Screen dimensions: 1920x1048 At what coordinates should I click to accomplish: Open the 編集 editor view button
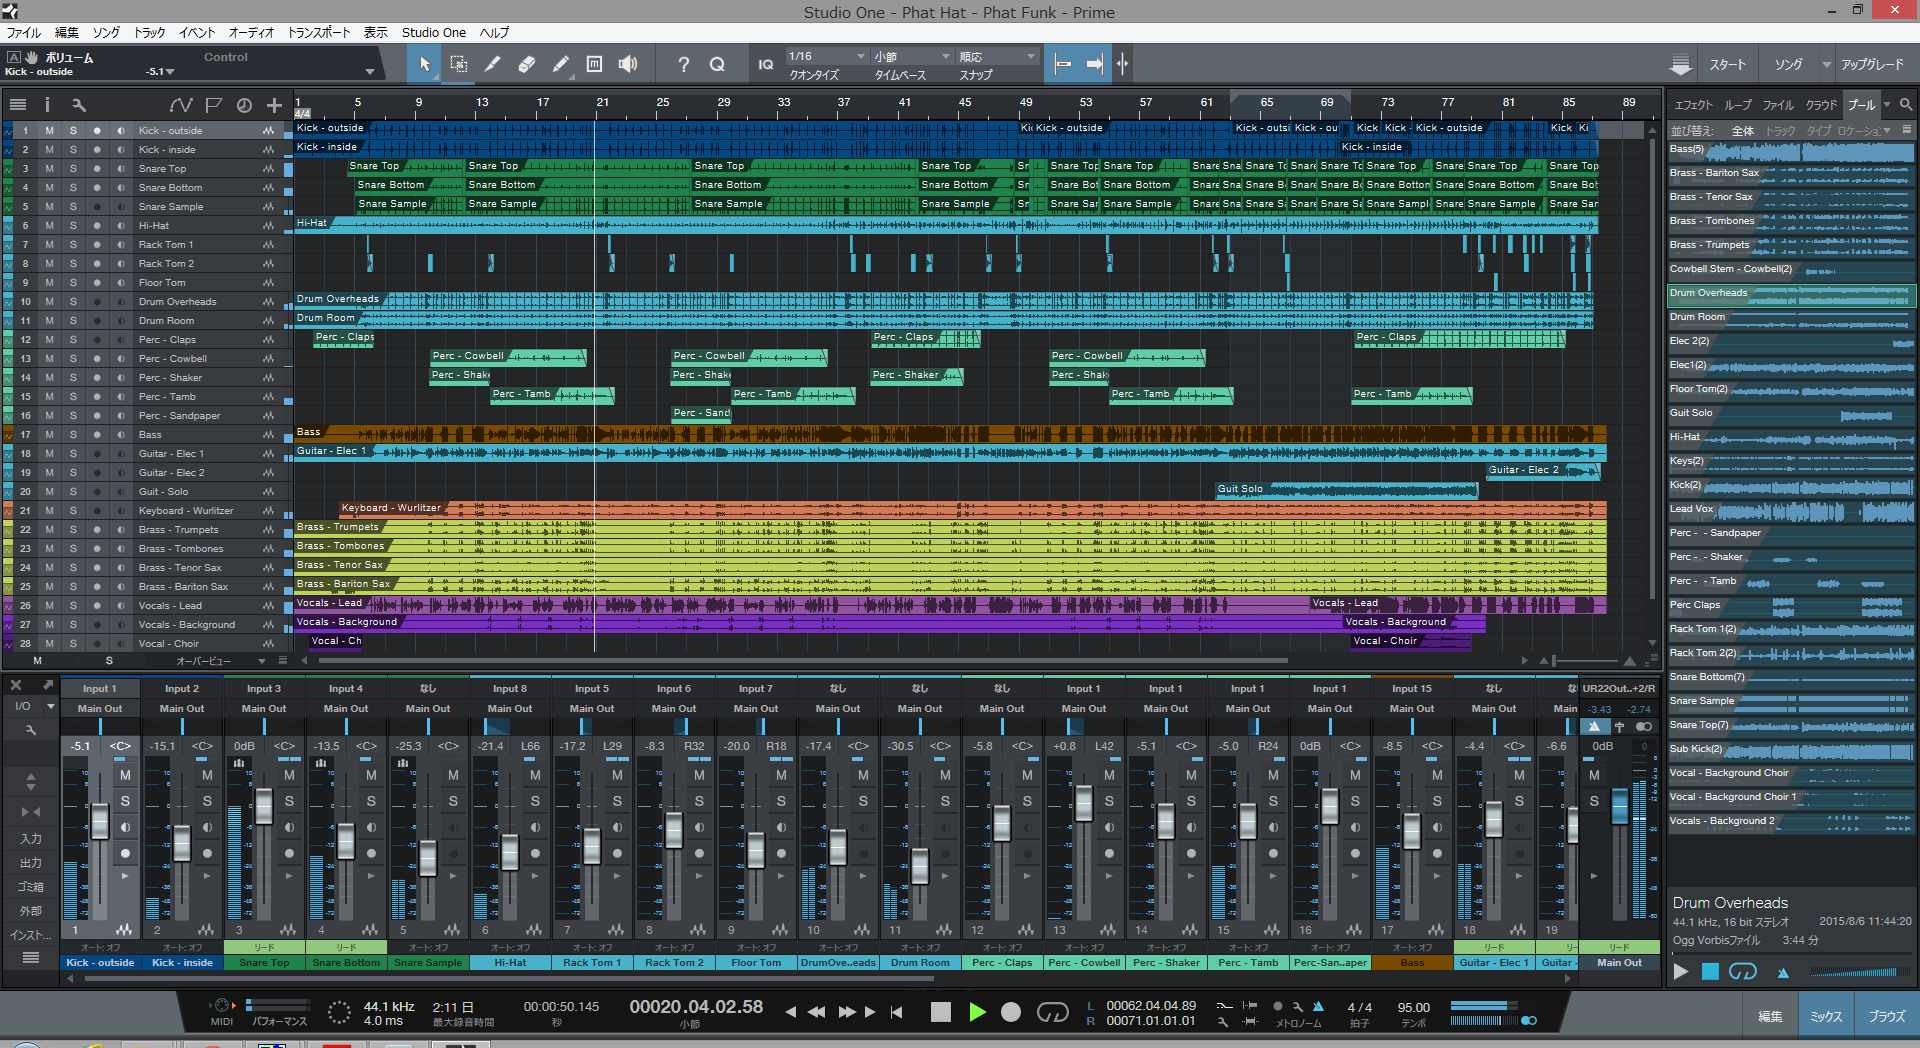tap(1770, 1016)
